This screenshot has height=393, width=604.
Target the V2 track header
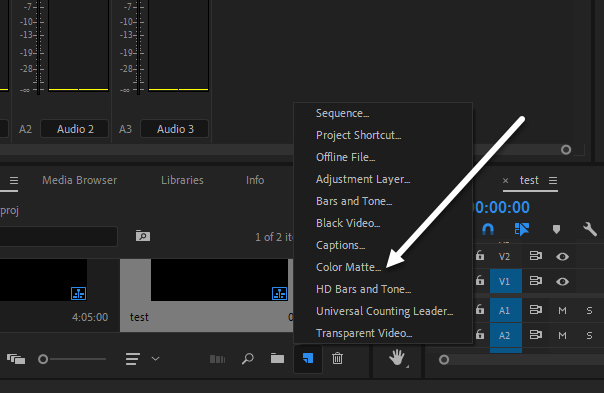click(505, 257)
